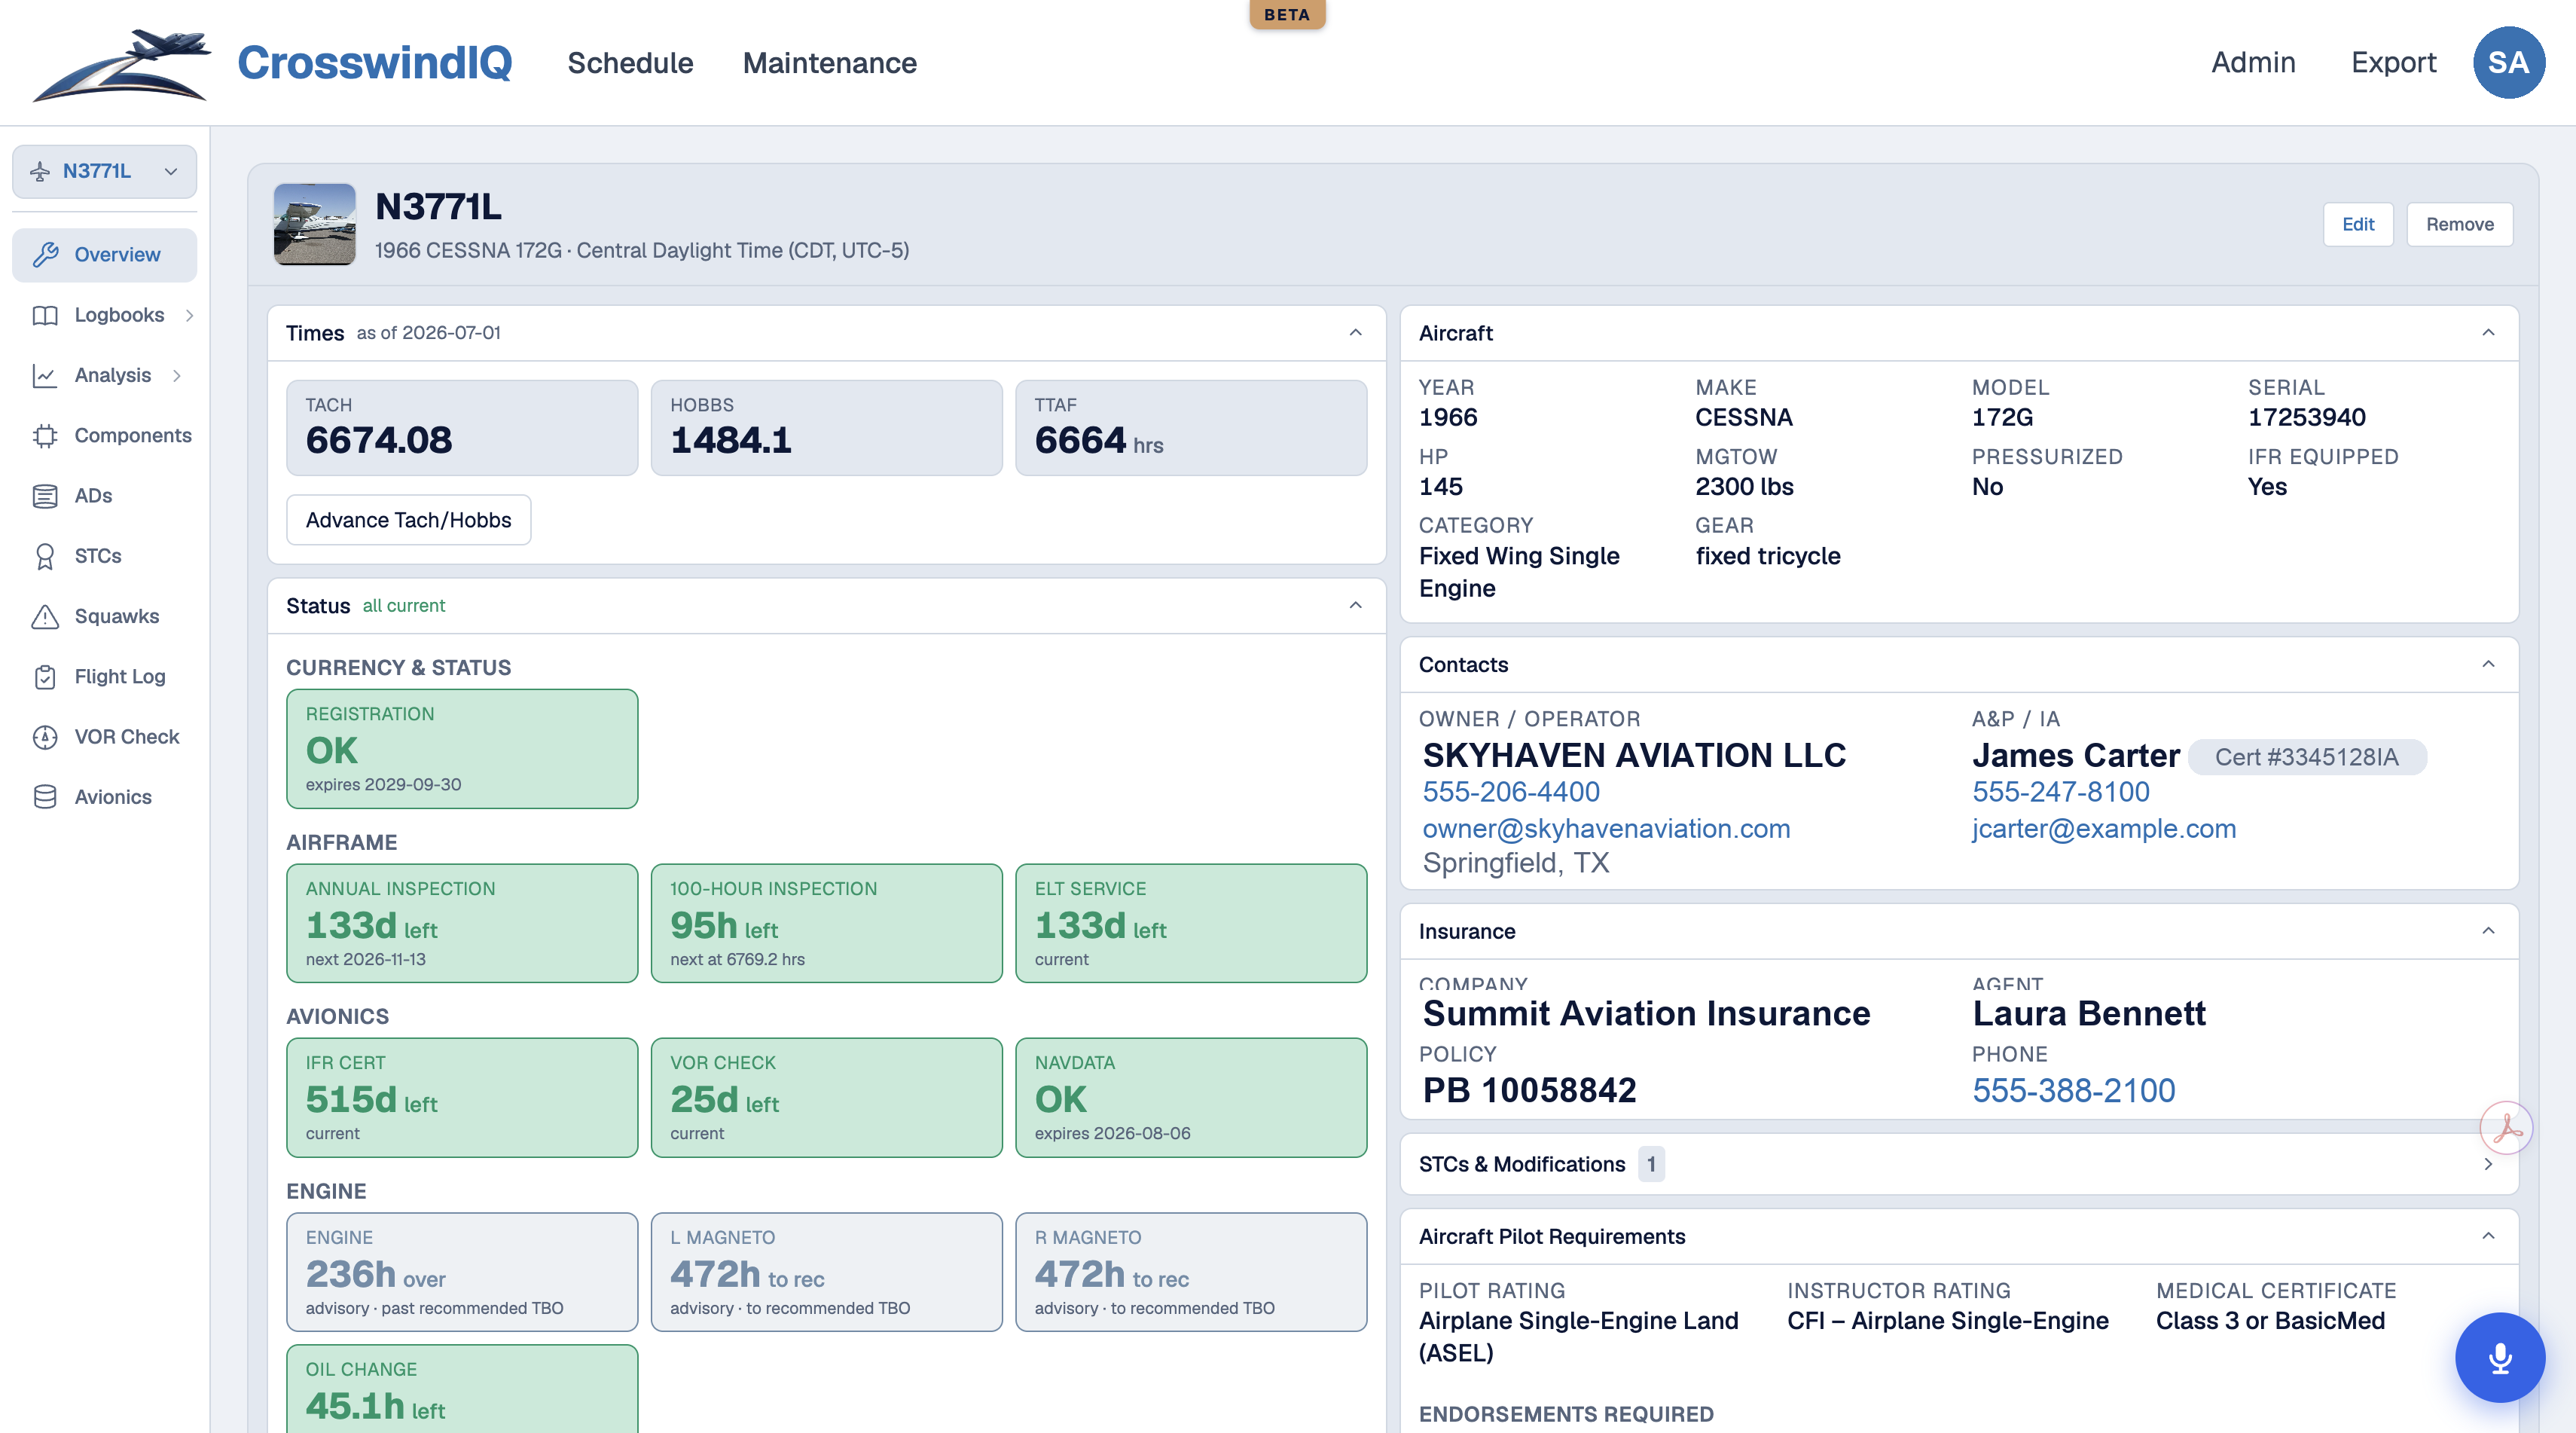Click the Logbooks book icon
This screenshot has width=2576, height=1433.
(45, 315)
